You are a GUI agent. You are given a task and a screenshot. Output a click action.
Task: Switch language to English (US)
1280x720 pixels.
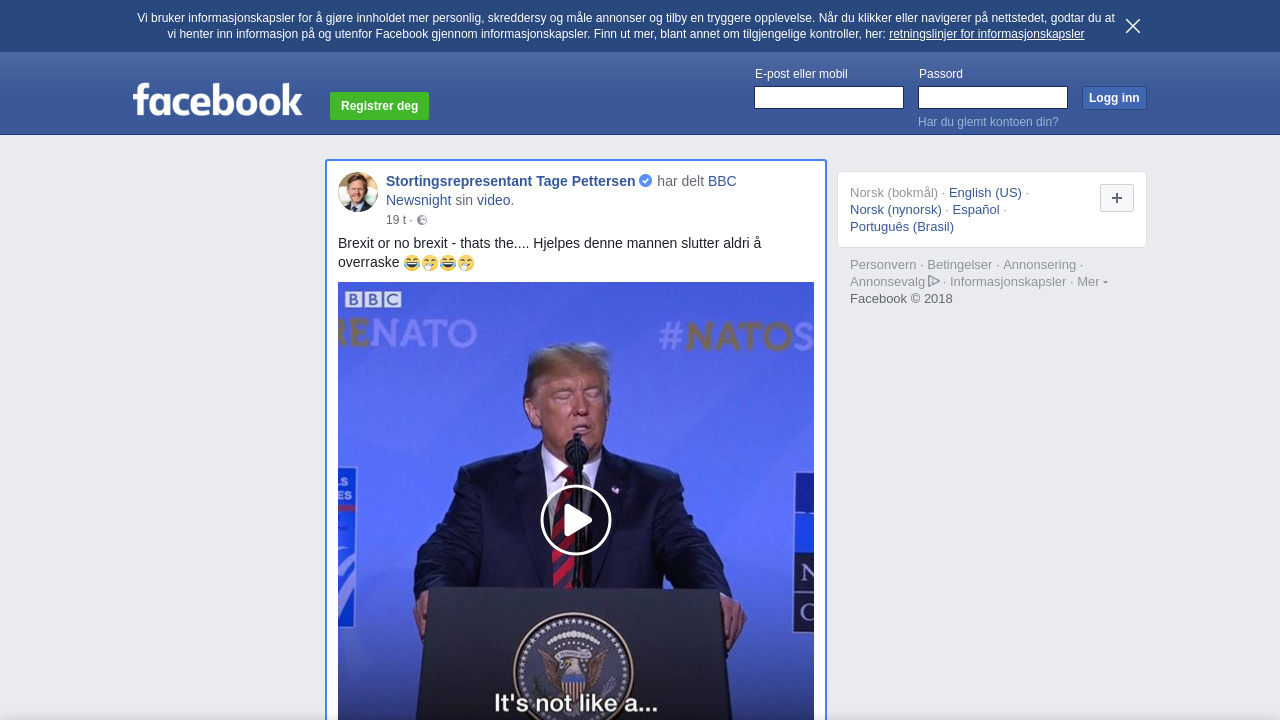[x=985, y=193]
